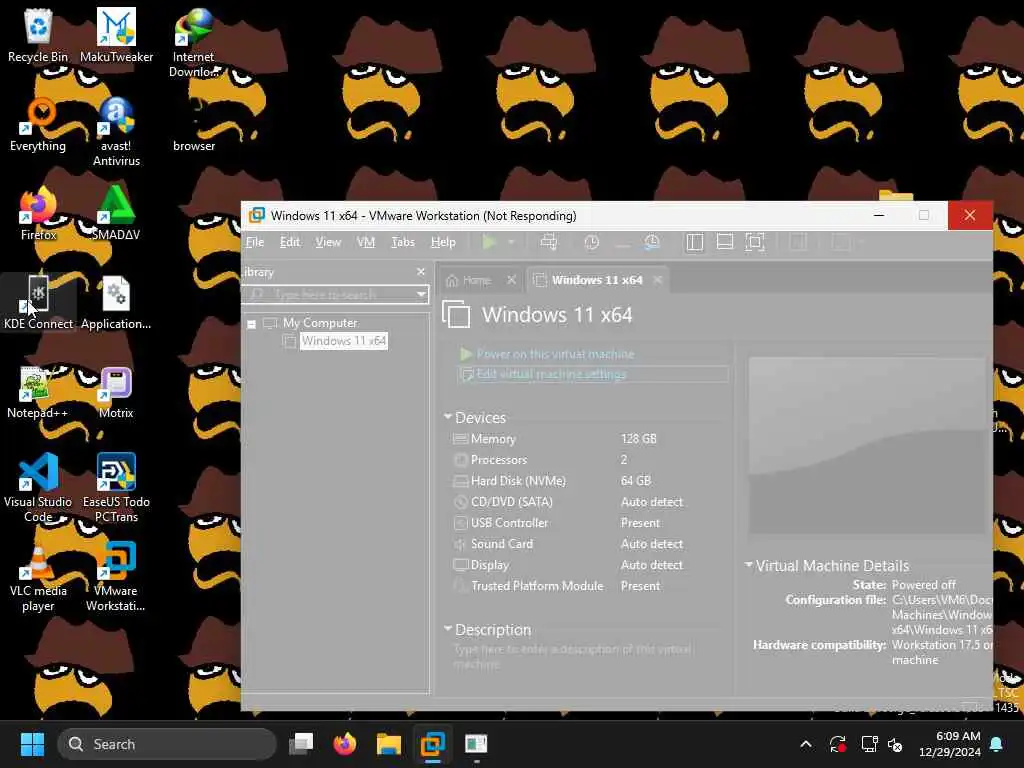The height and width of the screenshot is (768, 1024).
Task: Click the taskbar Search box
Action: click(167, 744)
